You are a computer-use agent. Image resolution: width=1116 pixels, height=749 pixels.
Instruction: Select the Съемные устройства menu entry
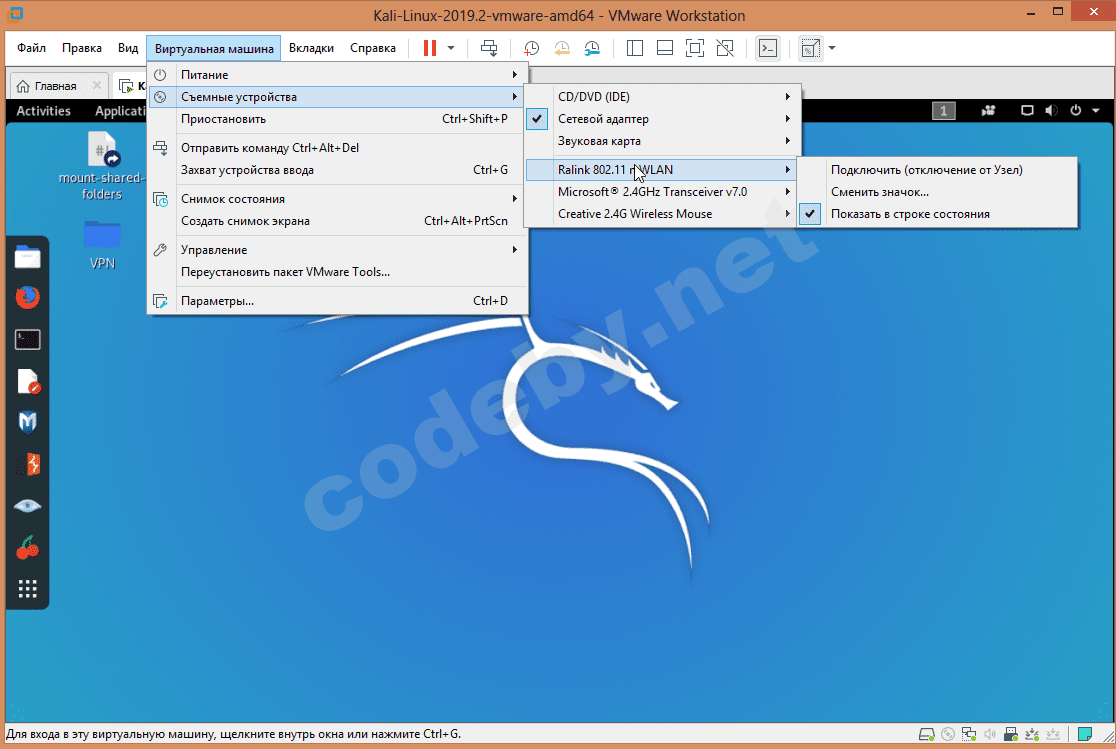pos(338,97)
